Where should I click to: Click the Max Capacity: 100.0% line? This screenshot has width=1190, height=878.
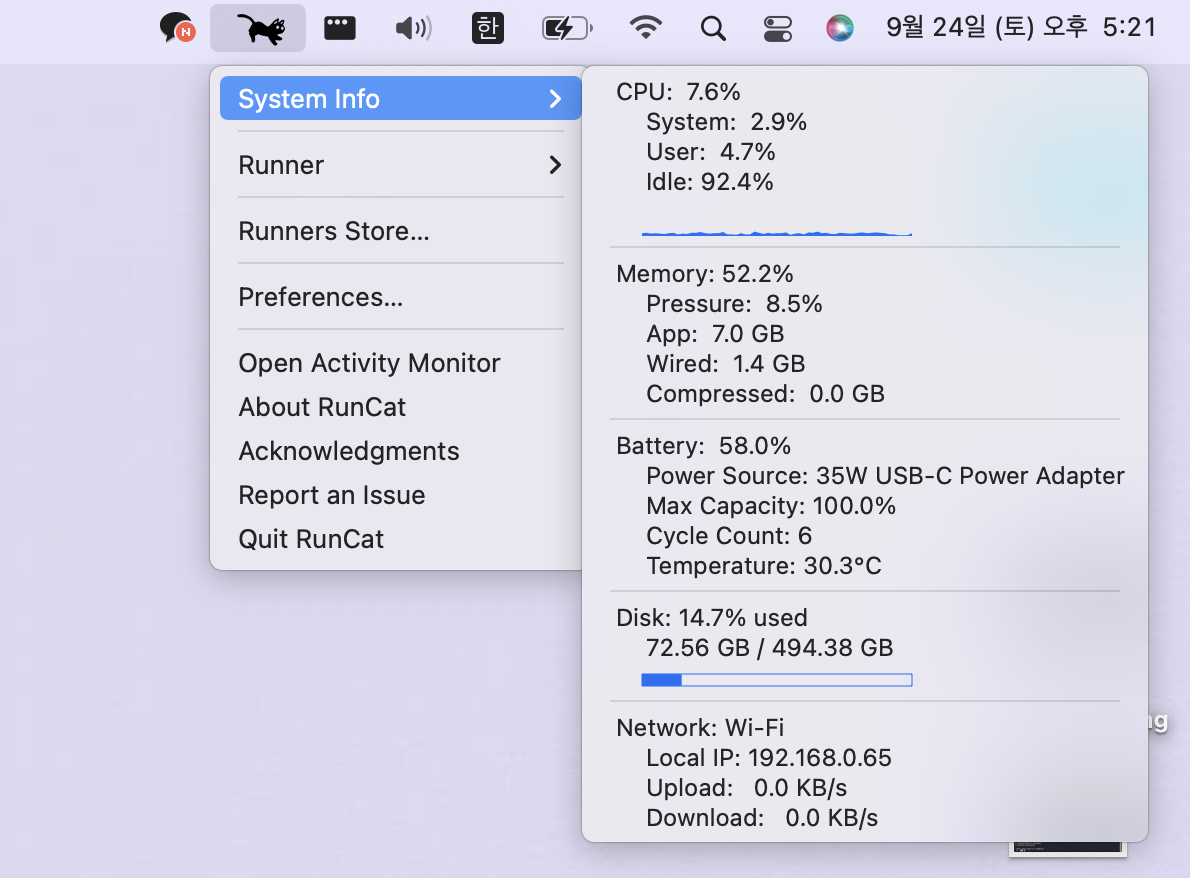[770, 506]
